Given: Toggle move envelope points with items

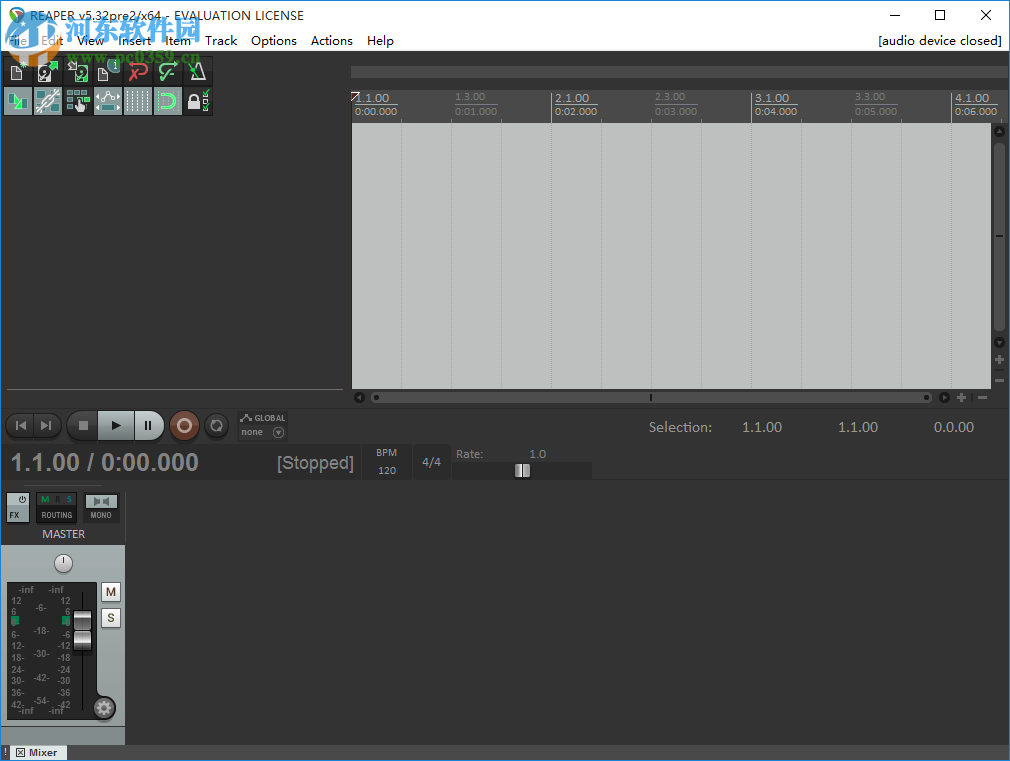Looking at the screenshot, I should (108, 101).
